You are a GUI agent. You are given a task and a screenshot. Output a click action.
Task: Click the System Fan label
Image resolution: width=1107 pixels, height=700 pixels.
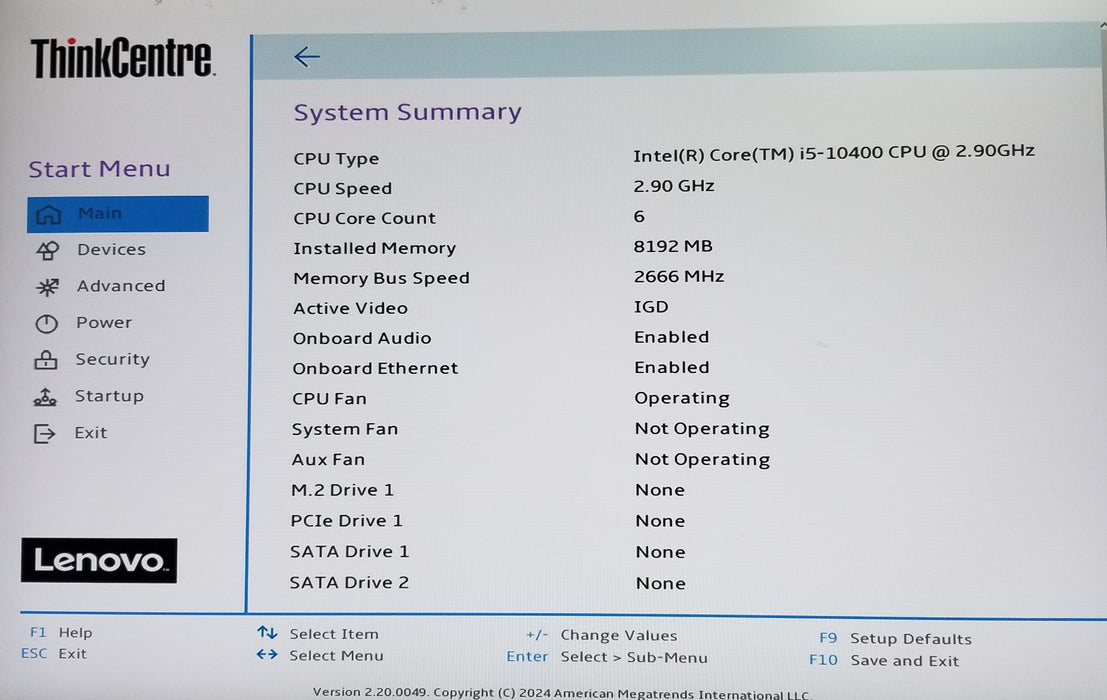[345, 429]
